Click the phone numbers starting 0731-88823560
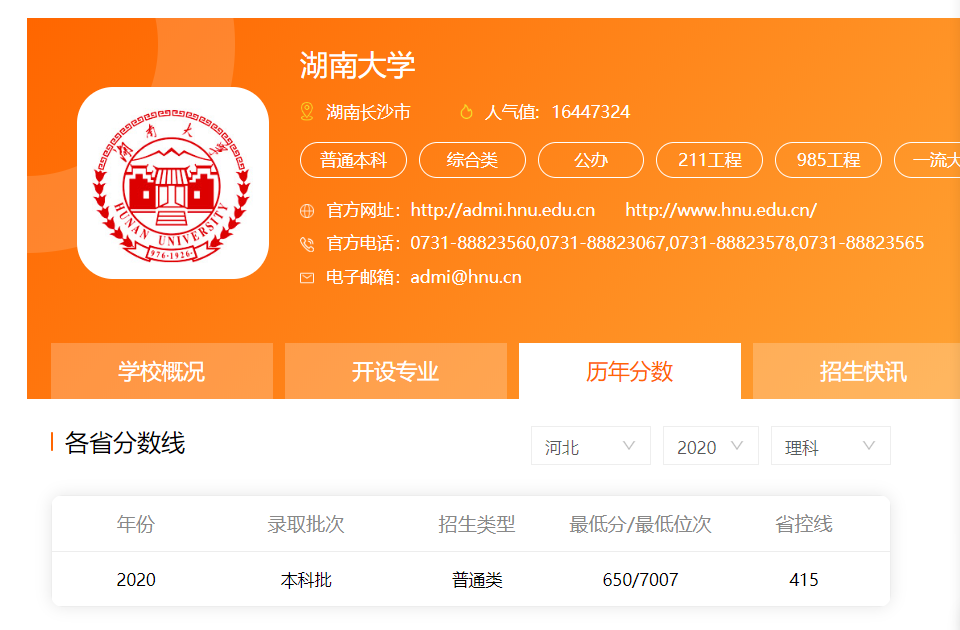Screen dimensions: 960x630 click(667, 243)
